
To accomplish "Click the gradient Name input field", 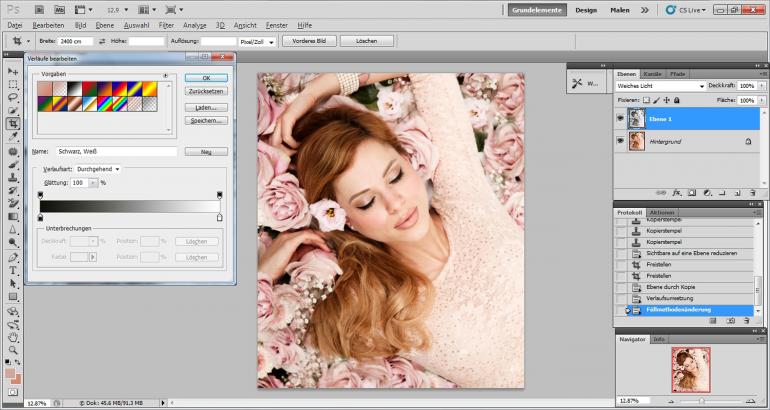I will [116, 152].
